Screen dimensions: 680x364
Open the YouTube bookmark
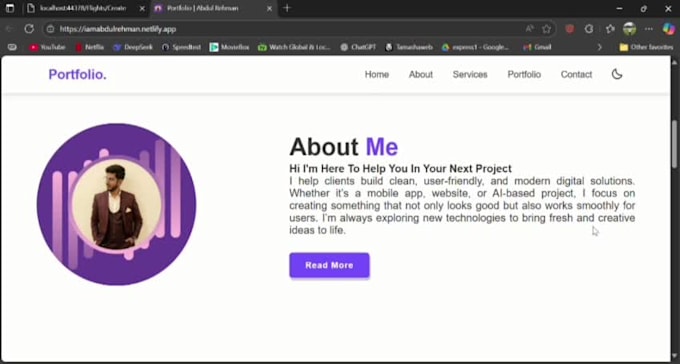pos(47,47)
